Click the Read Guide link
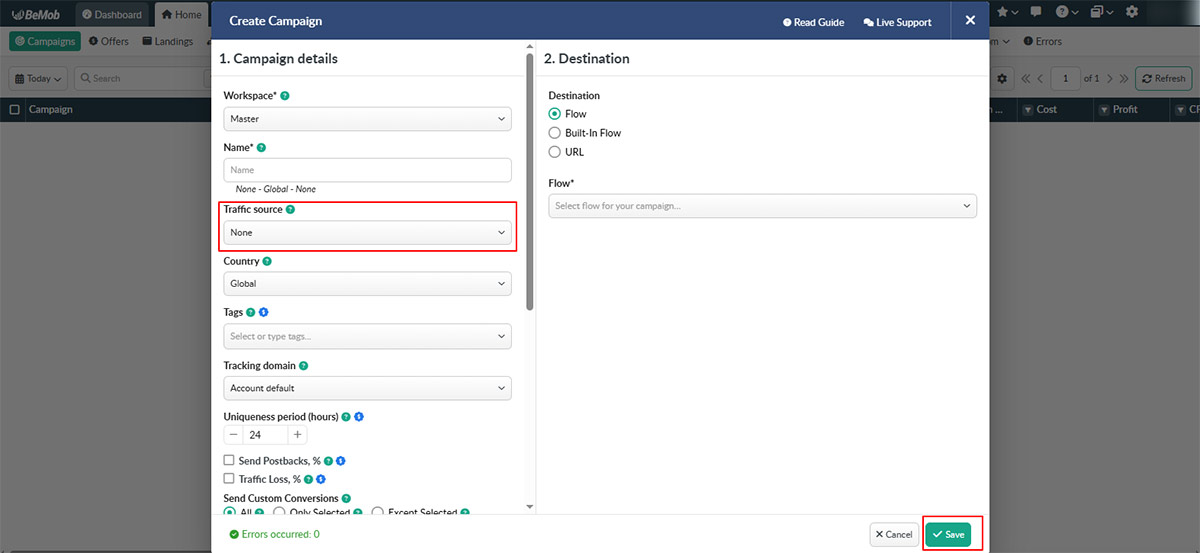The height and width of the screenshot is (553, 1200). click(x=813, y=22)
